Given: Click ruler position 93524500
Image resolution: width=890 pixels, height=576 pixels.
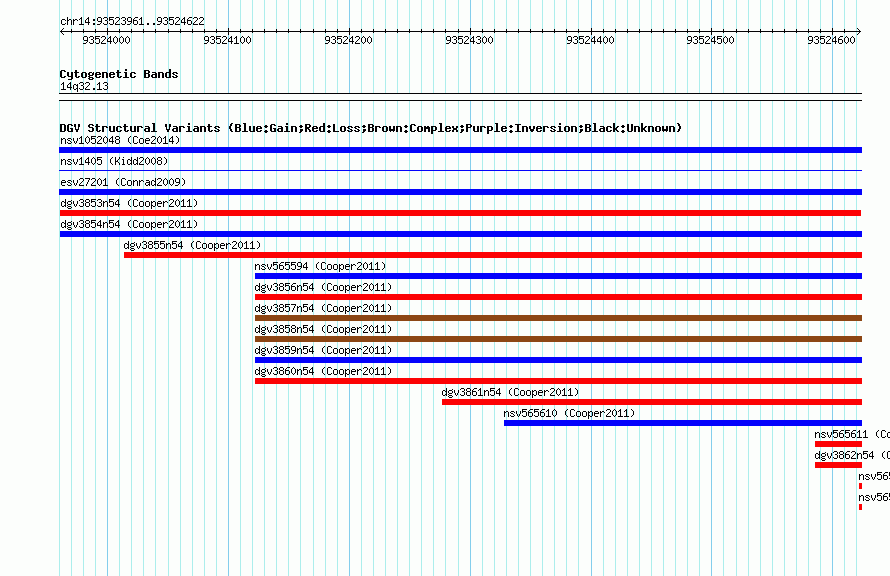Looking at the screenshot, I should [x=710, y=40].
